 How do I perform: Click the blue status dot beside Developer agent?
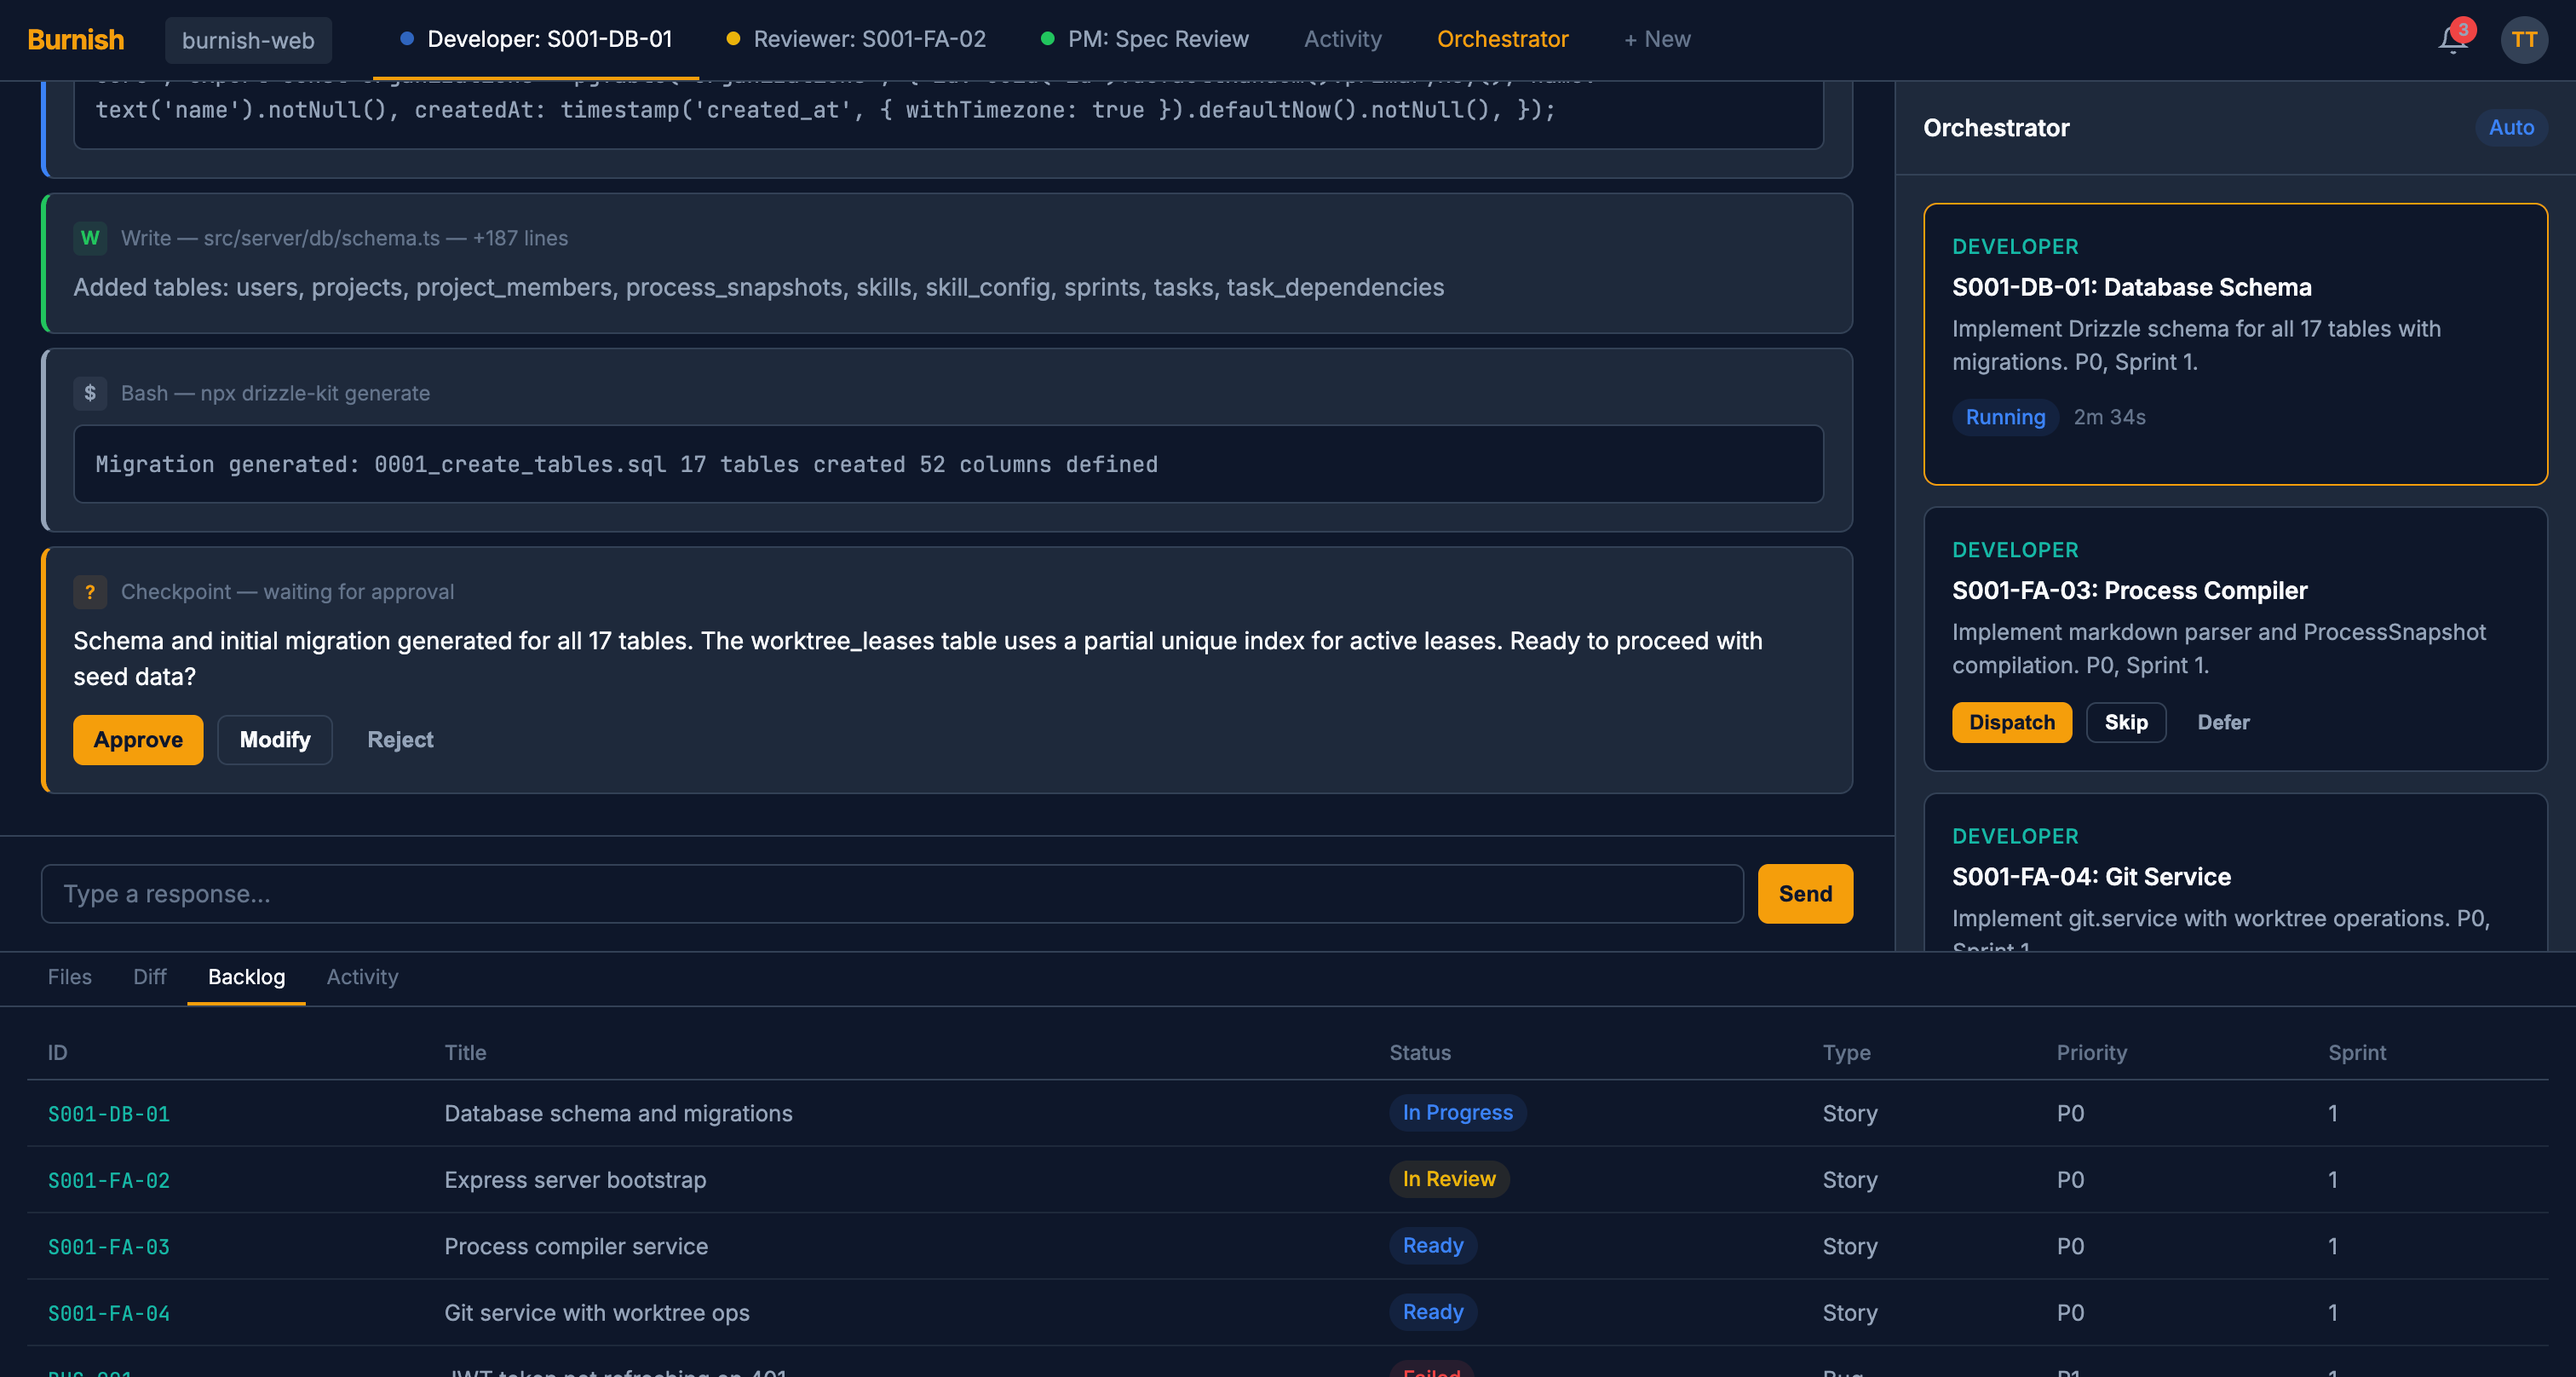pos(406,39)
